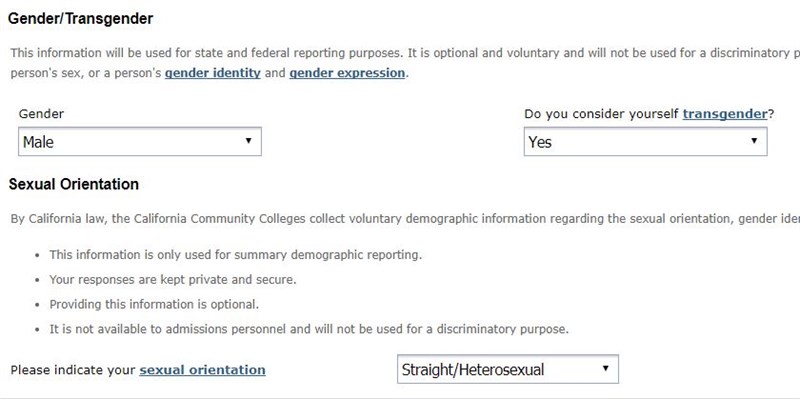Click the arrow on the Straight/Heterosexual combo box

coord(606,368)
